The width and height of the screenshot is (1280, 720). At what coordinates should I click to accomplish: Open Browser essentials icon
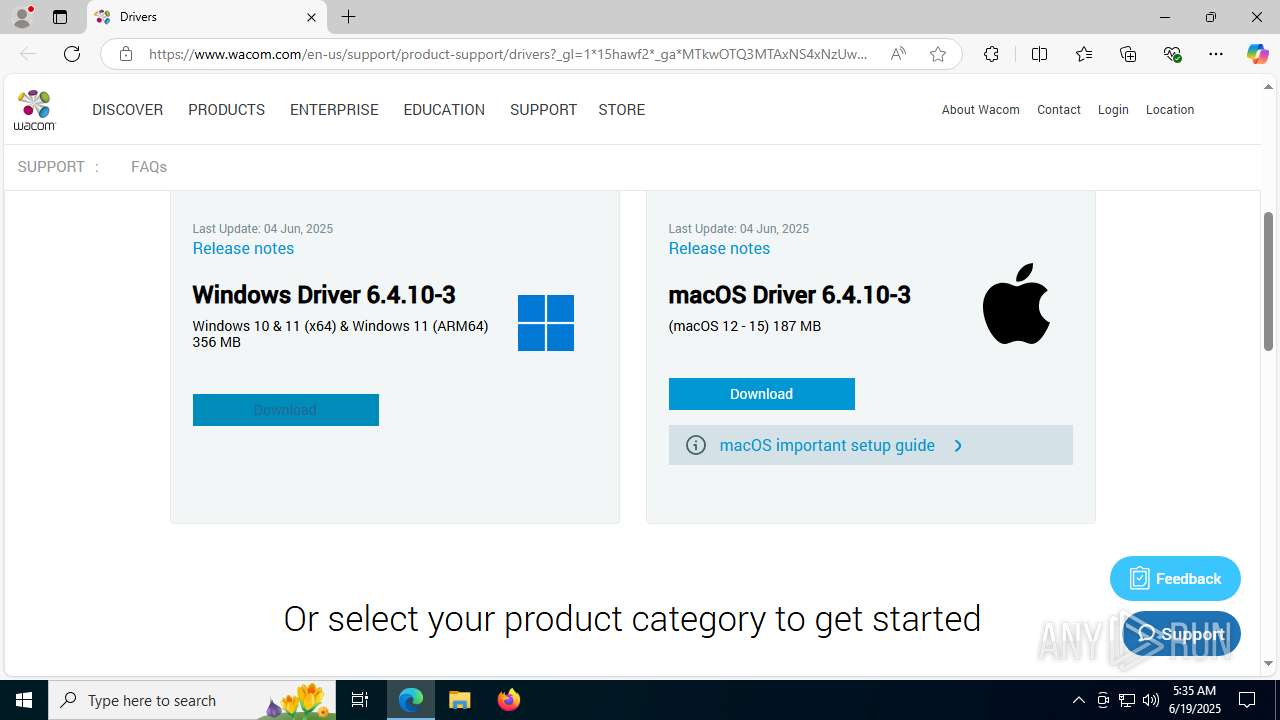point(1172,54)
